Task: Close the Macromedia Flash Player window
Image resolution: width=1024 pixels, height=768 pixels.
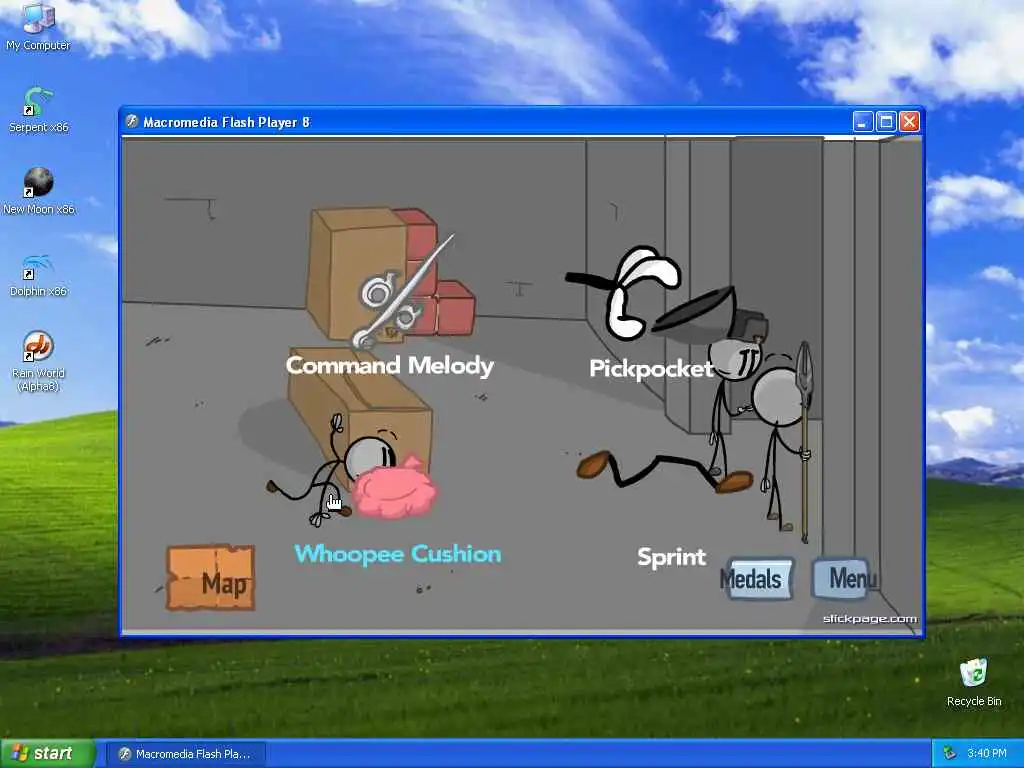Action: pos(910,121)
